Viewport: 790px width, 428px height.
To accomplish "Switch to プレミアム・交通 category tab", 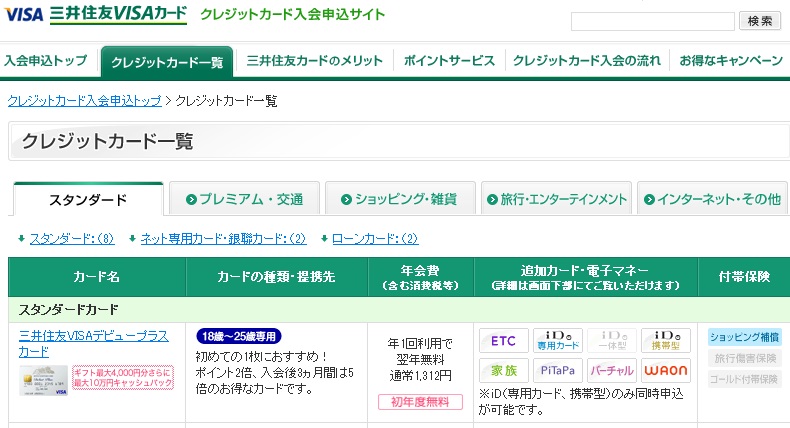I will (x=244, y=199).
